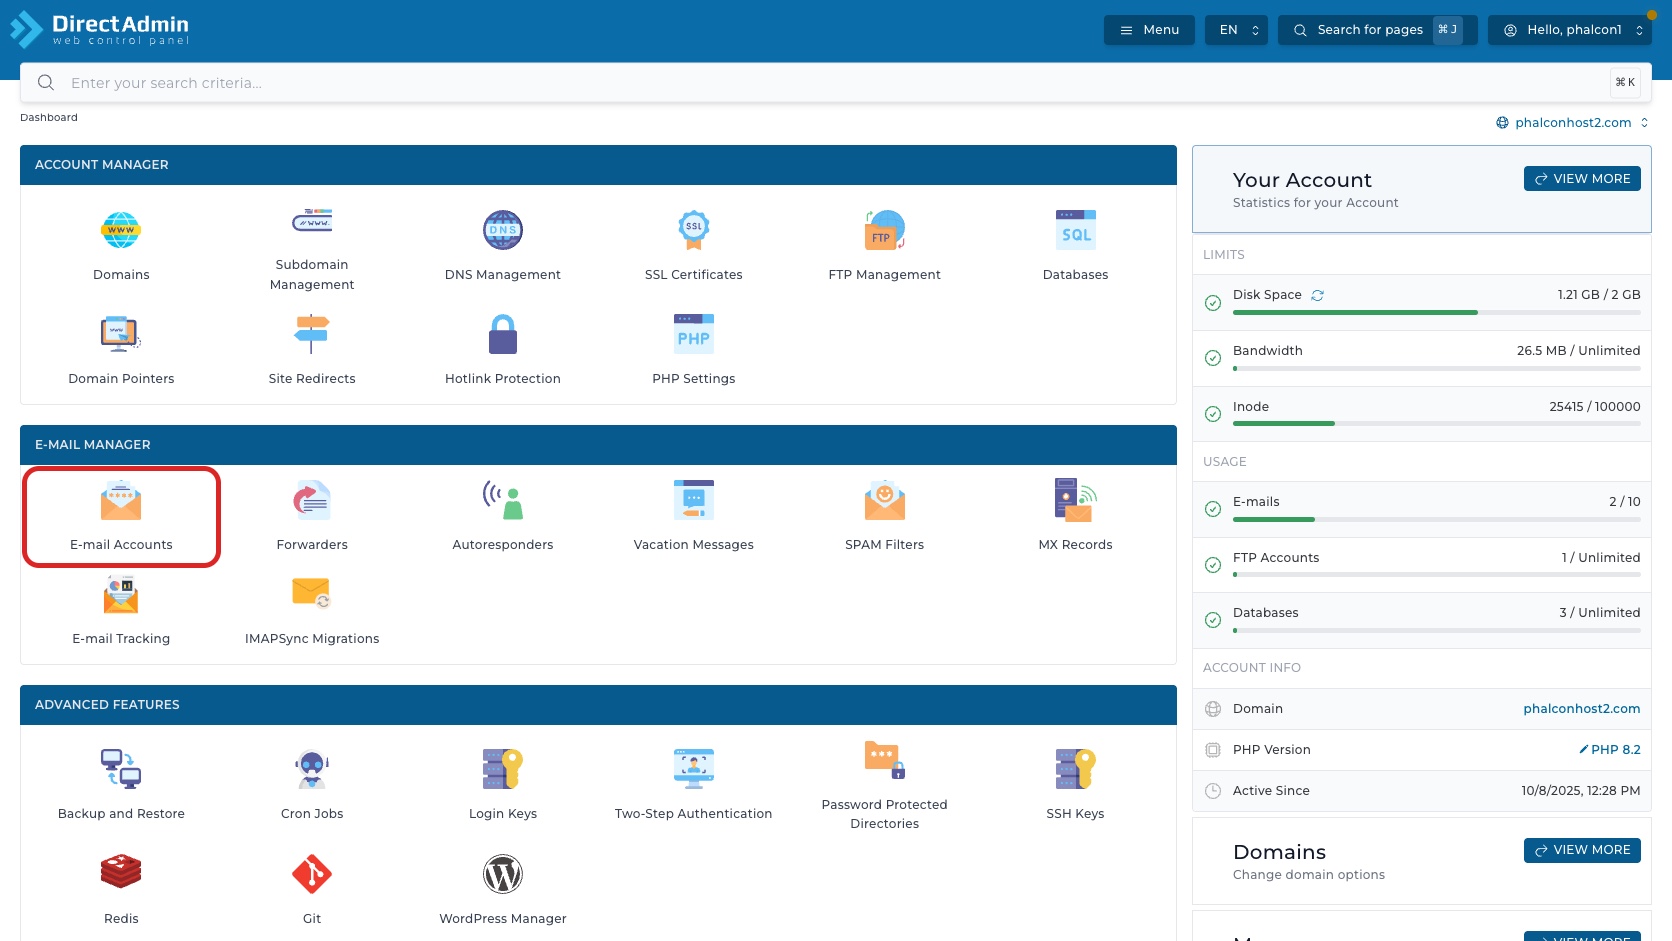Open phalconhost2.com link in Account Info
1672x941 pixels.
(1582, 709)
